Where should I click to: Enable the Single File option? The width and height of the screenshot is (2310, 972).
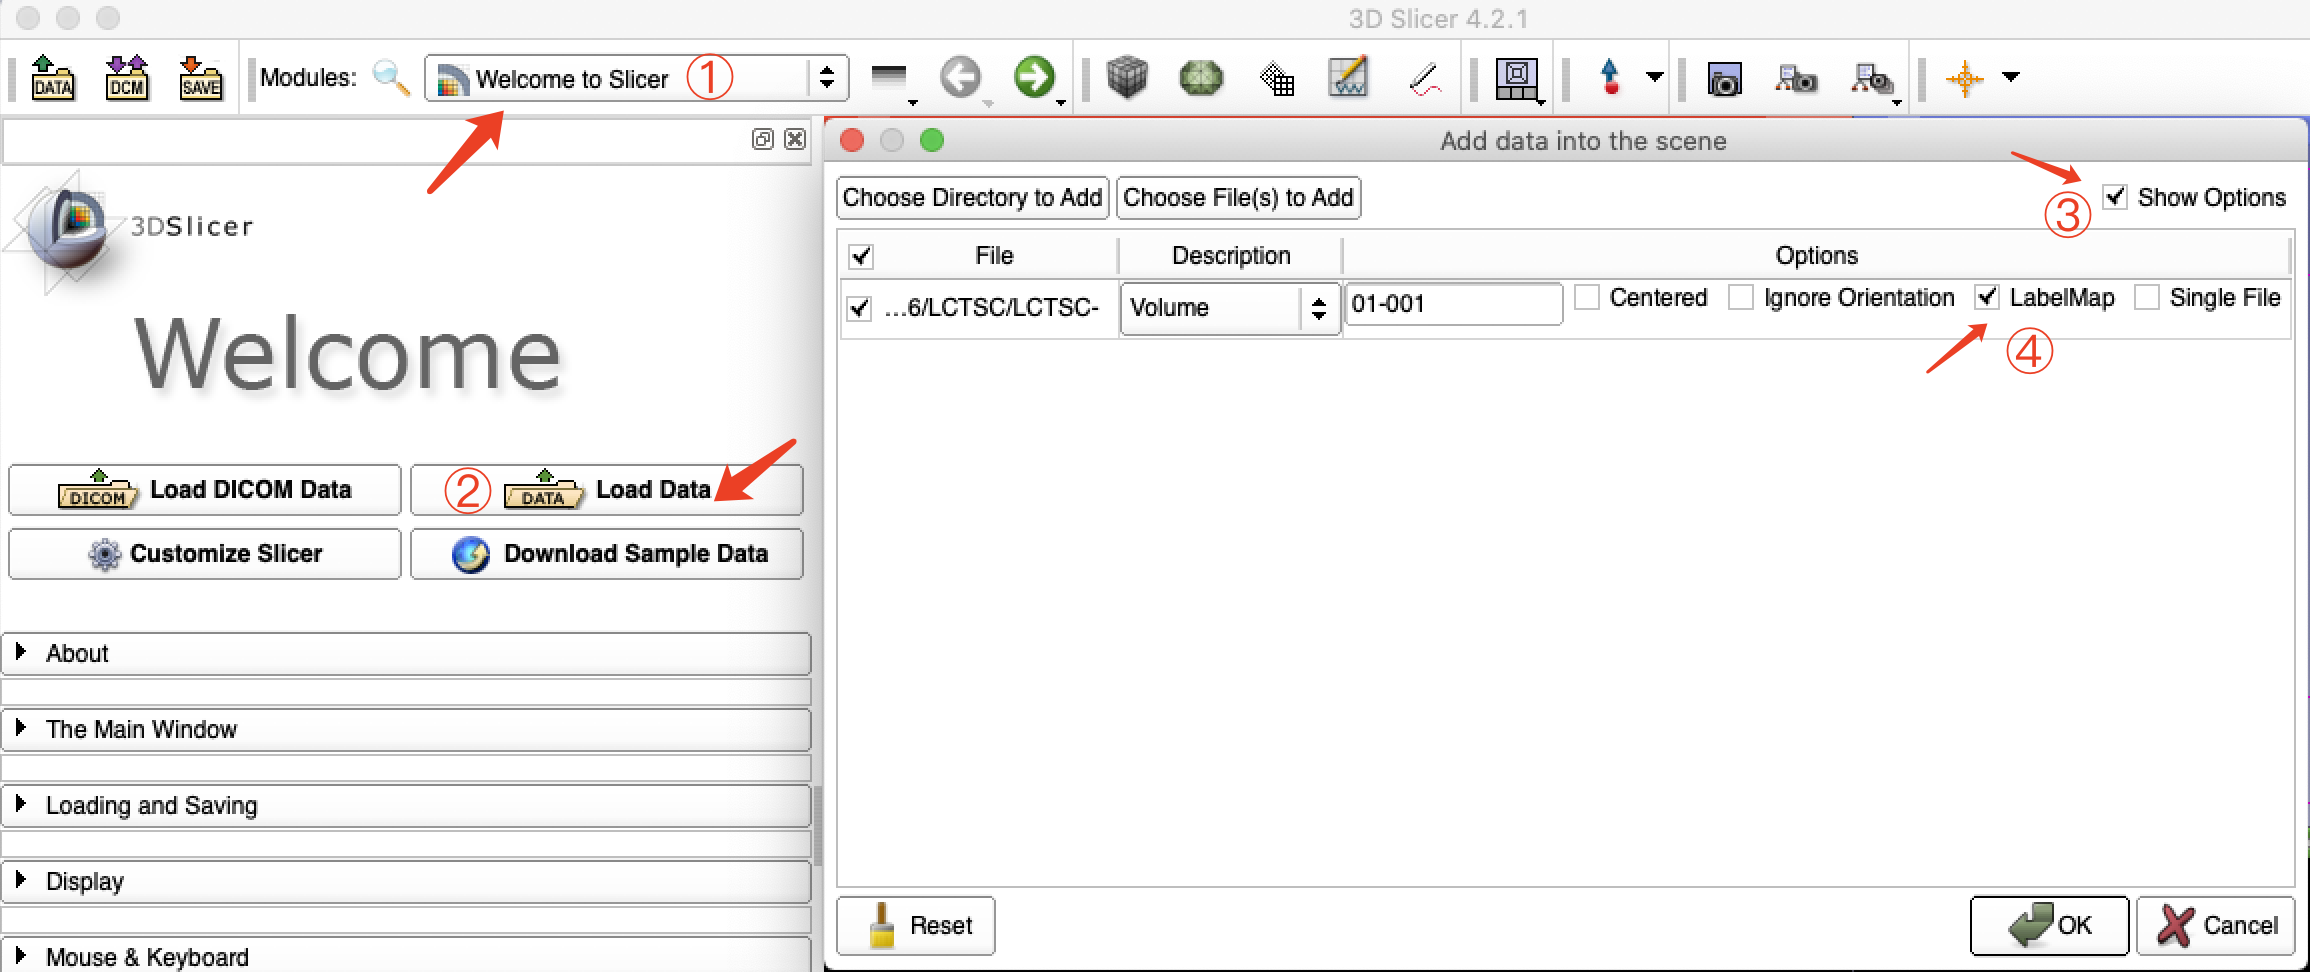tap(2147, 297)
